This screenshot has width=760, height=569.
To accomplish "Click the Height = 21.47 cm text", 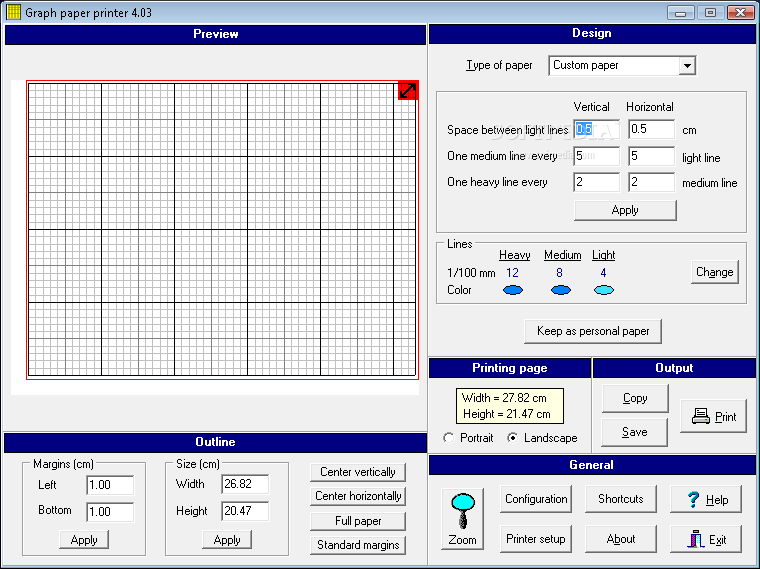I will click(507, 414).
